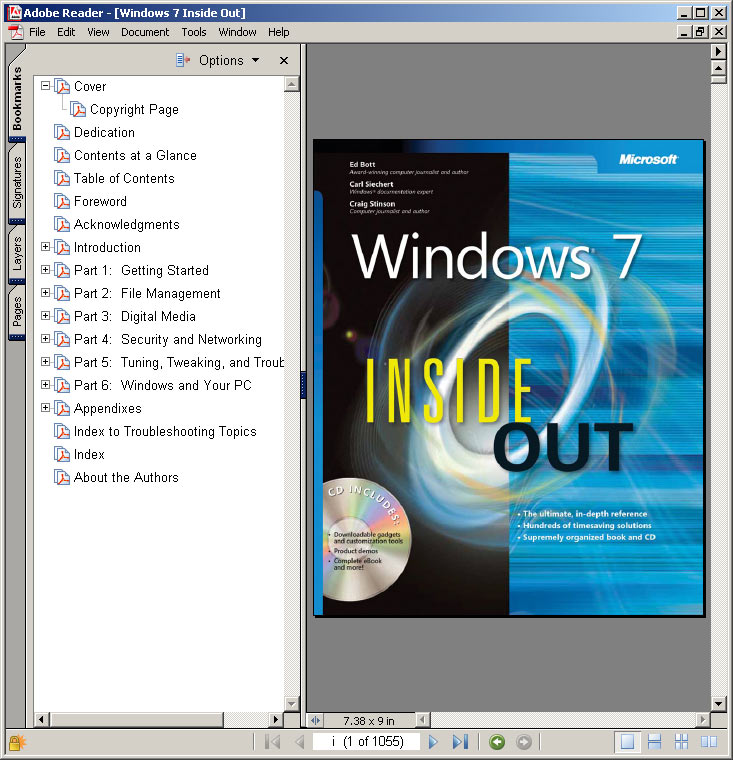
Task: Click the bookmarks panel scroll-down arrow
Action: click(291, 704)
